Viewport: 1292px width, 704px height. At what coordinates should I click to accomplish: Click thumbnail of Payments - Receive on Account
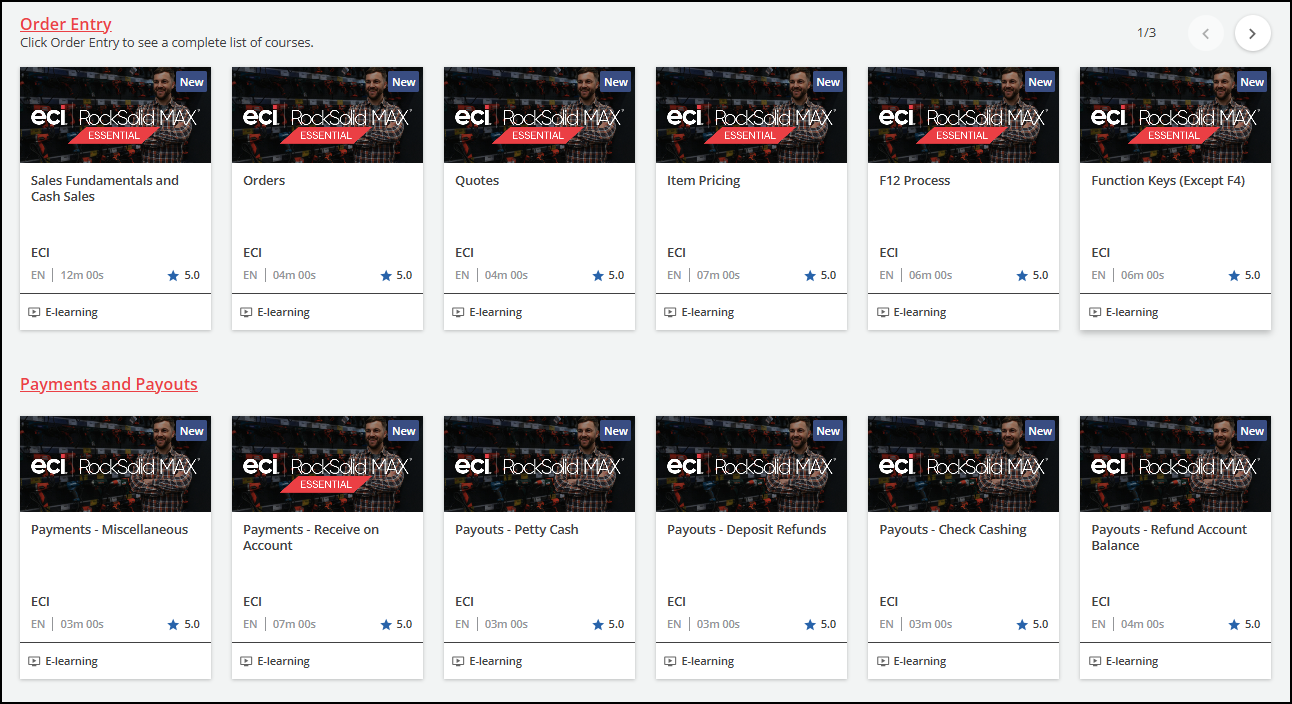click(327, 464)
